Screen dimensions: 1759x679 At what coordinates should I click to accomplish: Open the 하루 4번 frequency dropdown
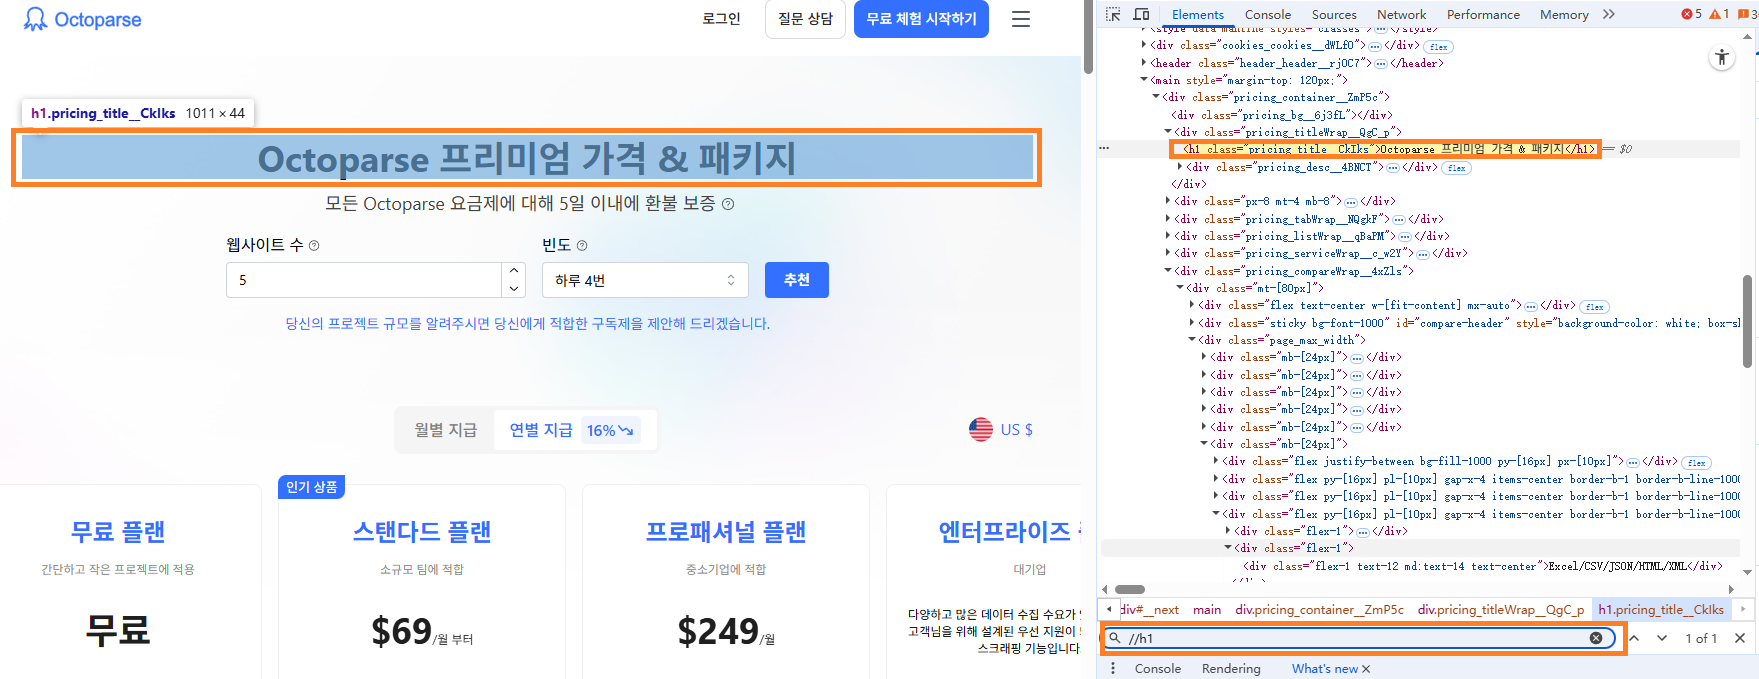(645, 280)
